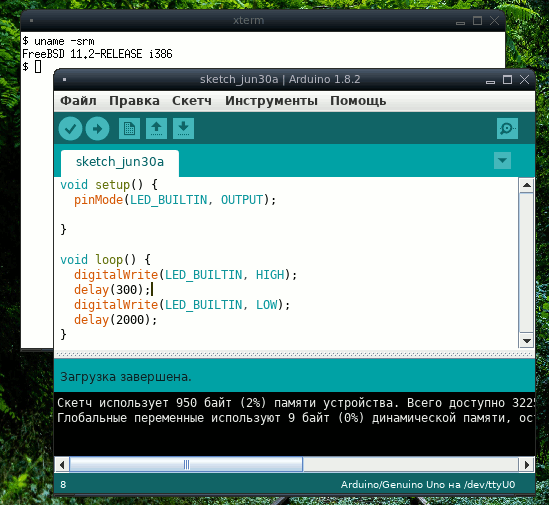Click the xterm window menu dot in title bar
Screen dimensions: 549x505
tap(32, 21)
